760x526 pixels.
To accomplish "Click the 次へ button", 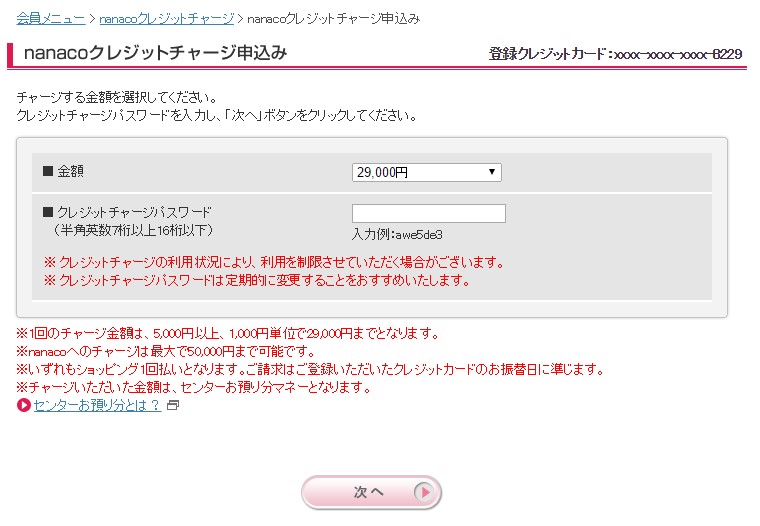I will tap(371, 492).
